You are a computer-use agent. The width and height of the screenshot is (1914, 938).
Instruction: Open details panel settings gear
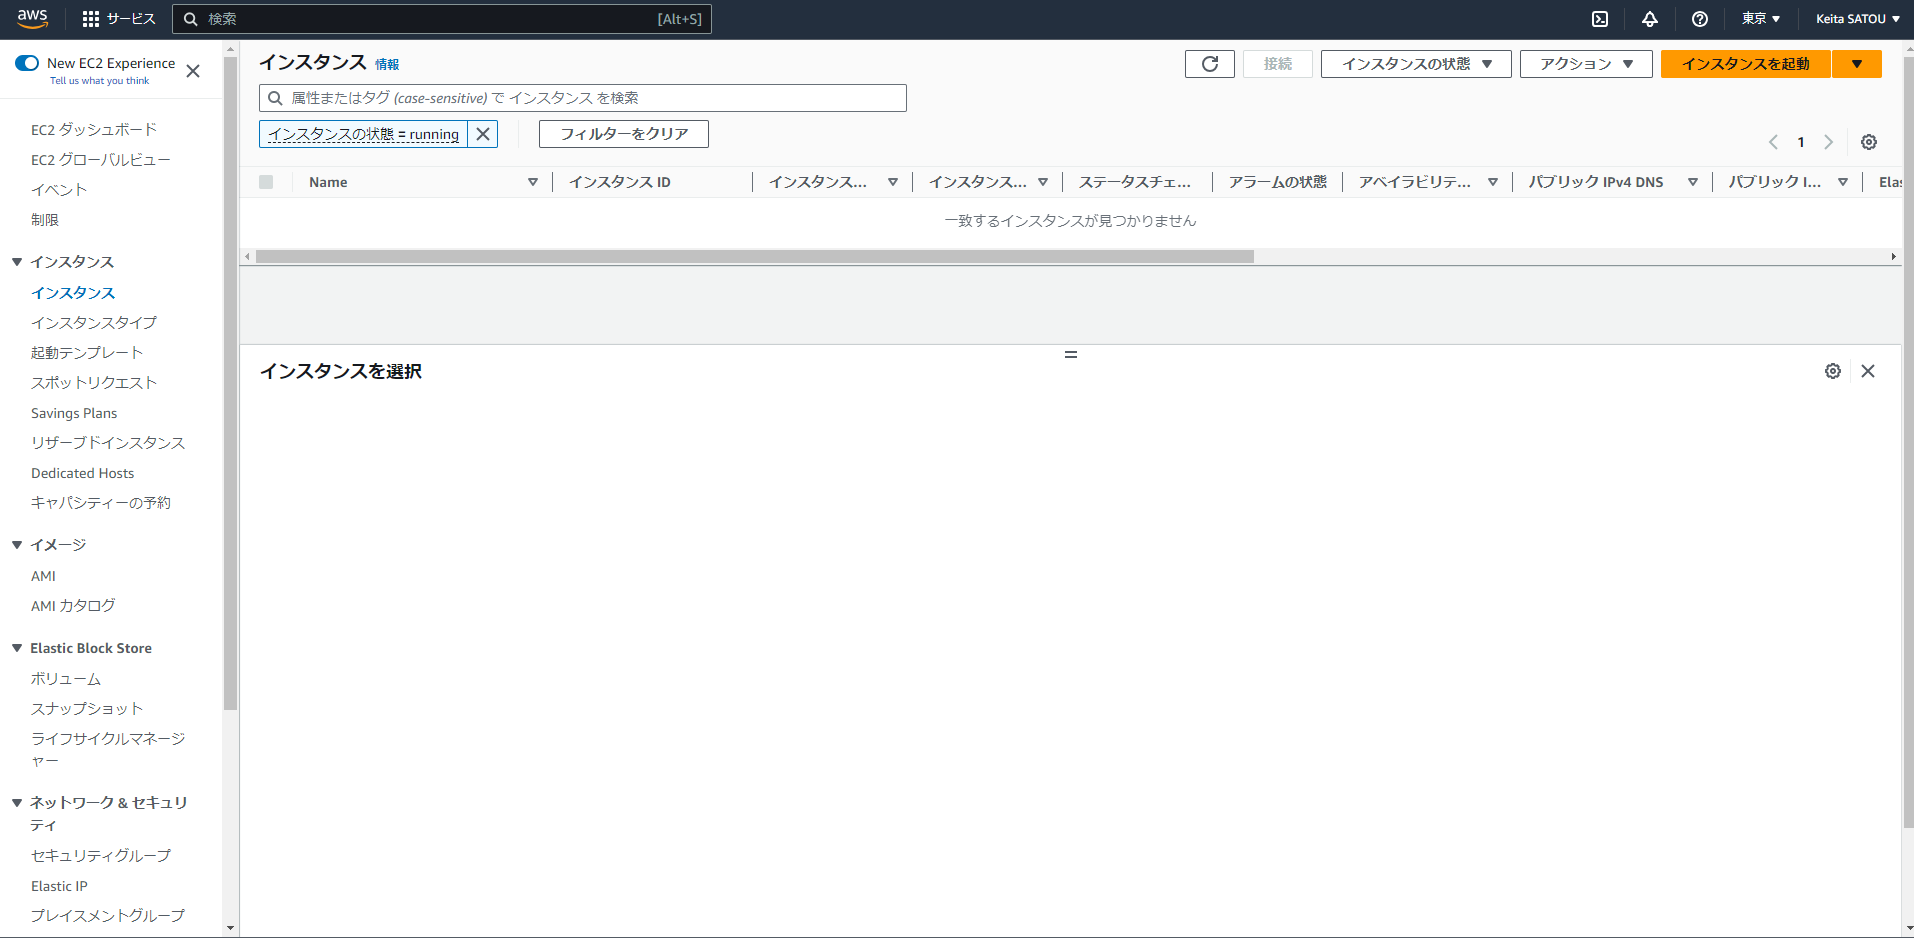(1833, 371)
